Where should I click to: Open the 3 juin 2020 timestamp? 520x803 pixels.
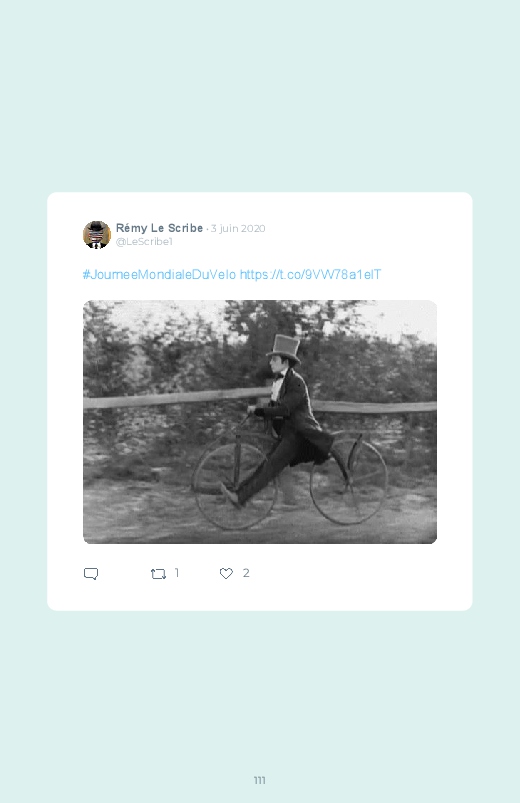click(238, 228)
